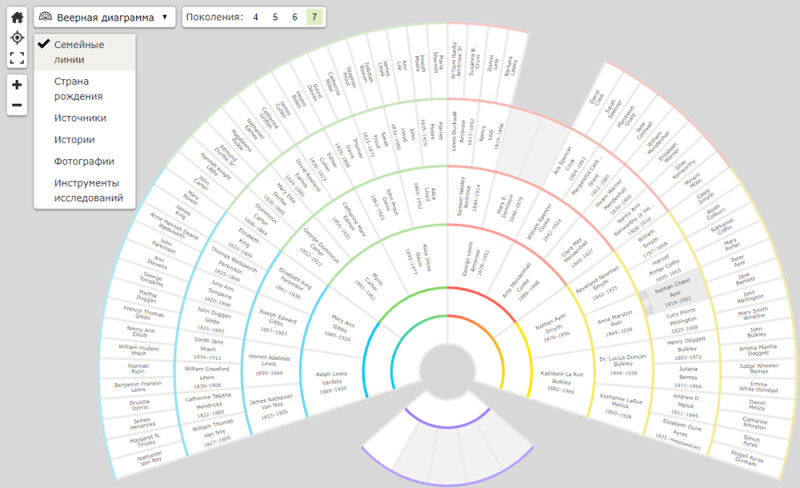Select Harriet Adelaide Lewis segment

267,364
